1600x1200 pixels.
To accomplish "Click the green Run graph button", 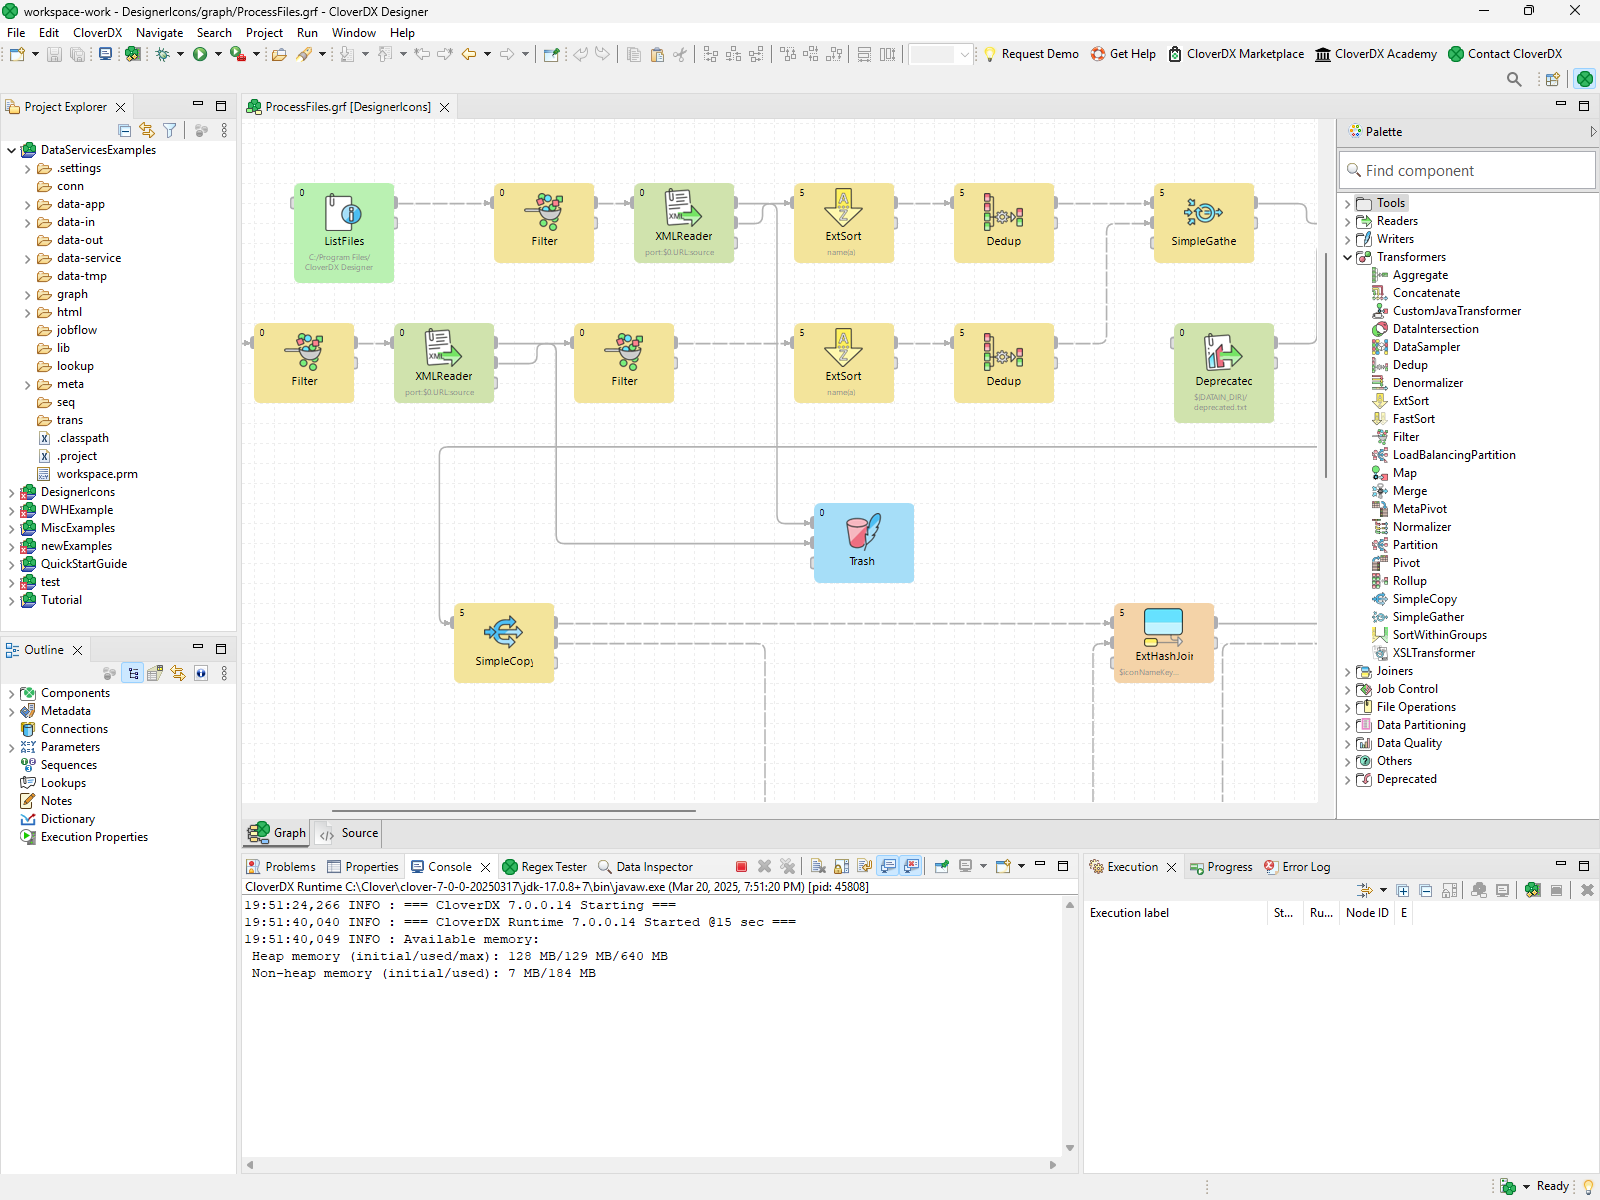I will [x=200, y=54].
